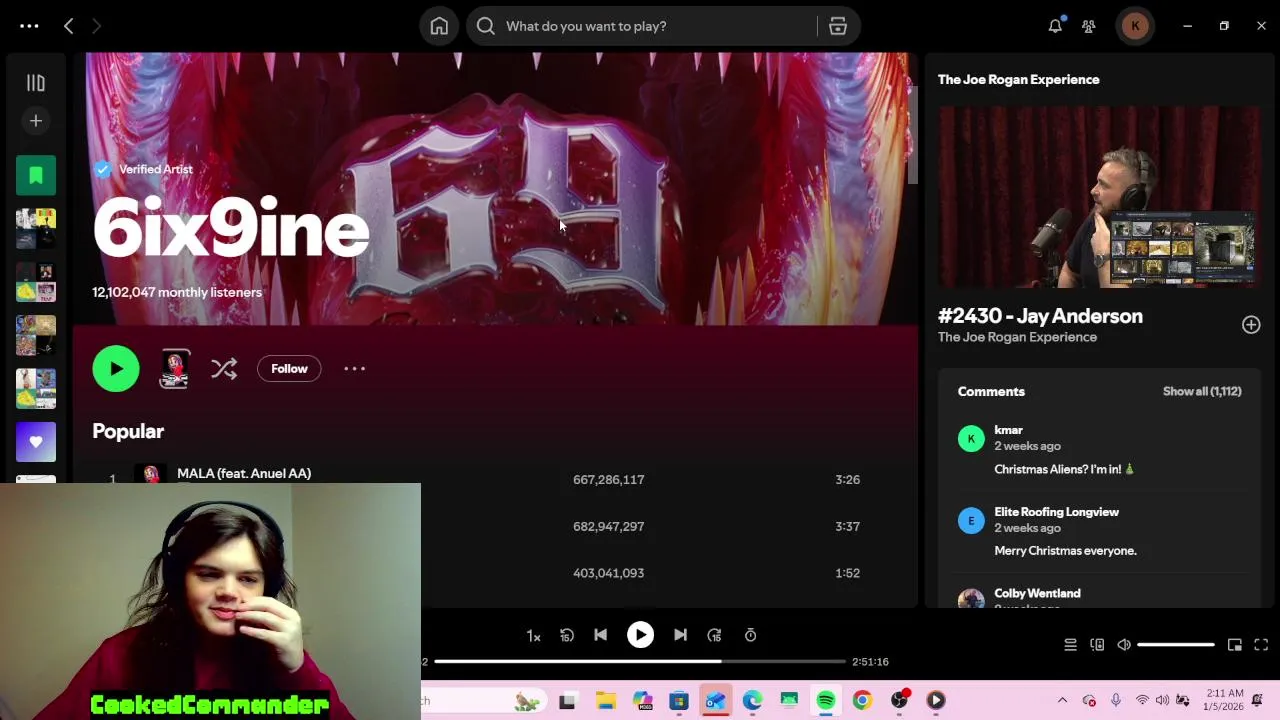This screenshot has height=720, width=1280.
Task: Click the 403,041,093 play count row
Action: [608, 573]
